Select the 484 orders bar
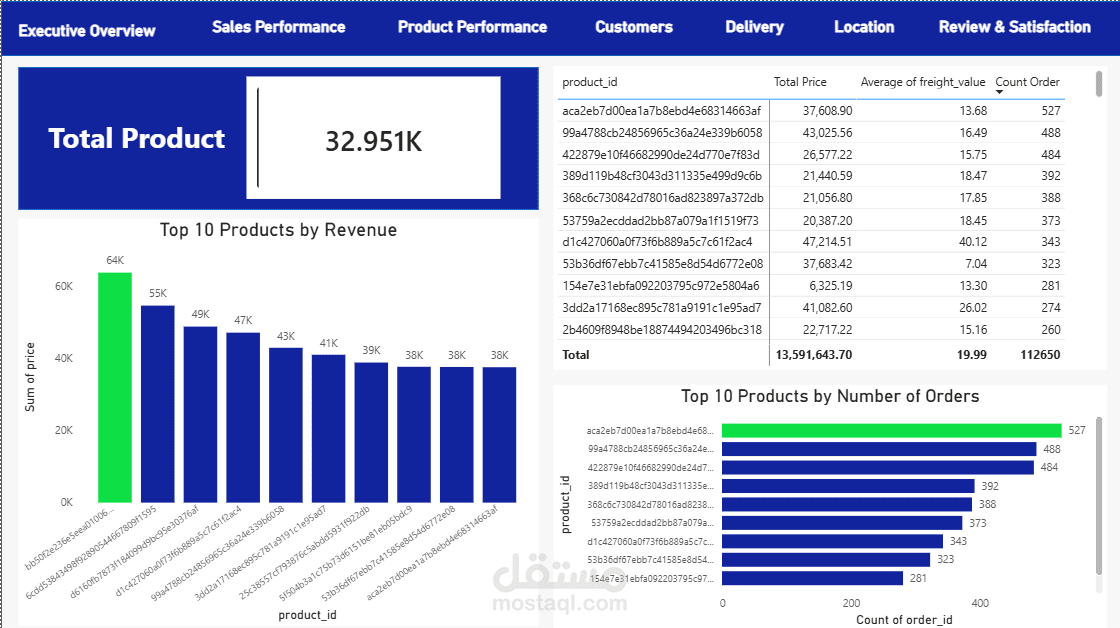Image resolution: width=1120 pixels, height=628 pixels. [878, 467]
